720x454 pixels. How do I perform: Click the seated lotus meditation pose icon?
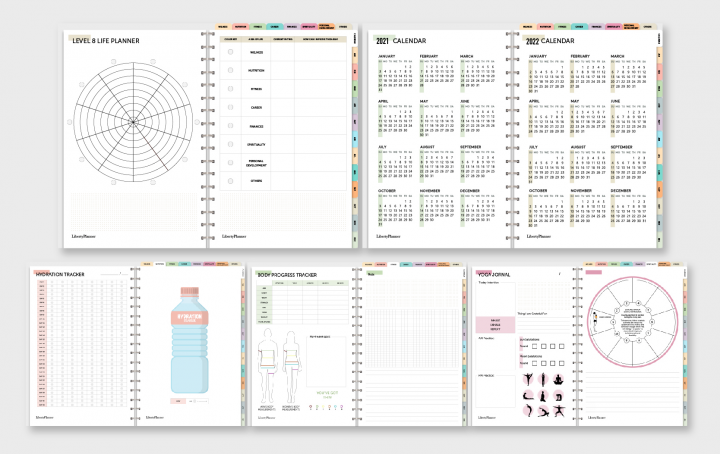(x=558, y=380)
